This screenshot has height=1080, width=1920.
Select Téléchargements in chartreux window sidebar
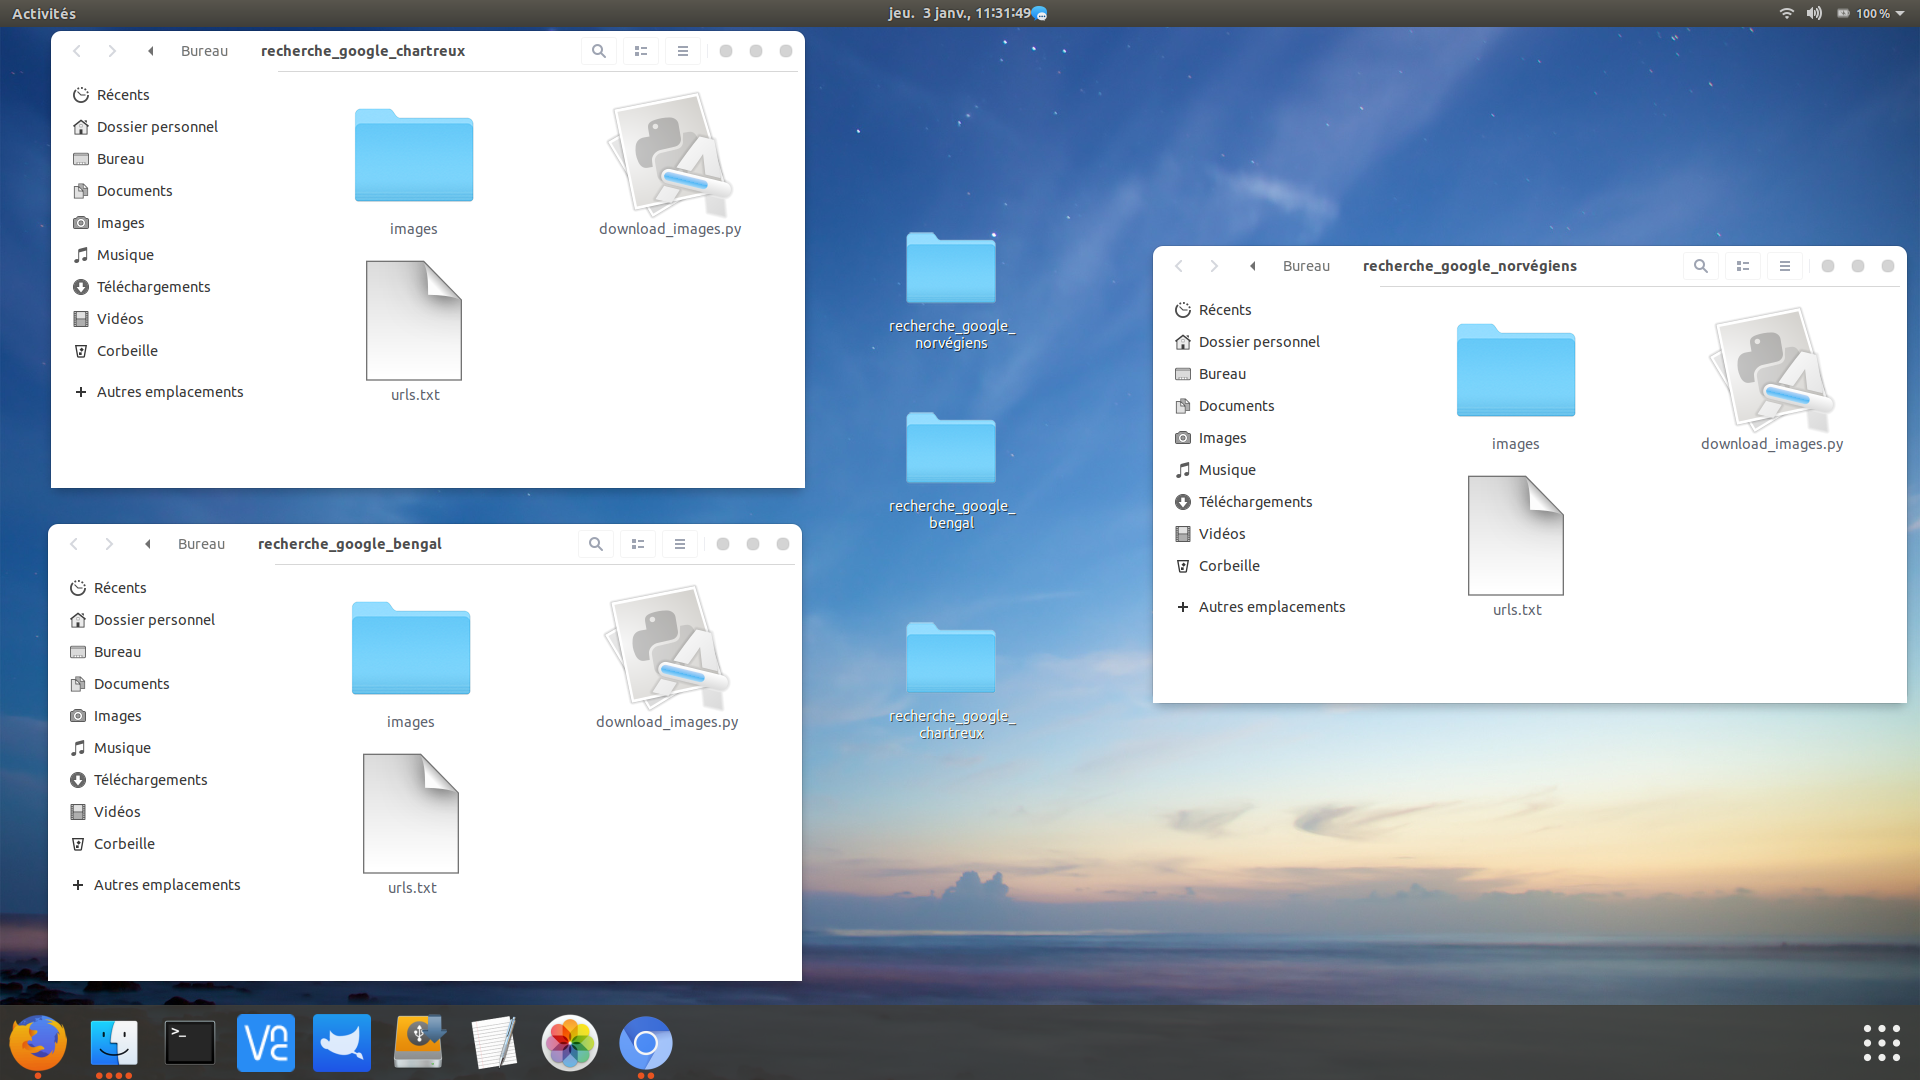153,287
